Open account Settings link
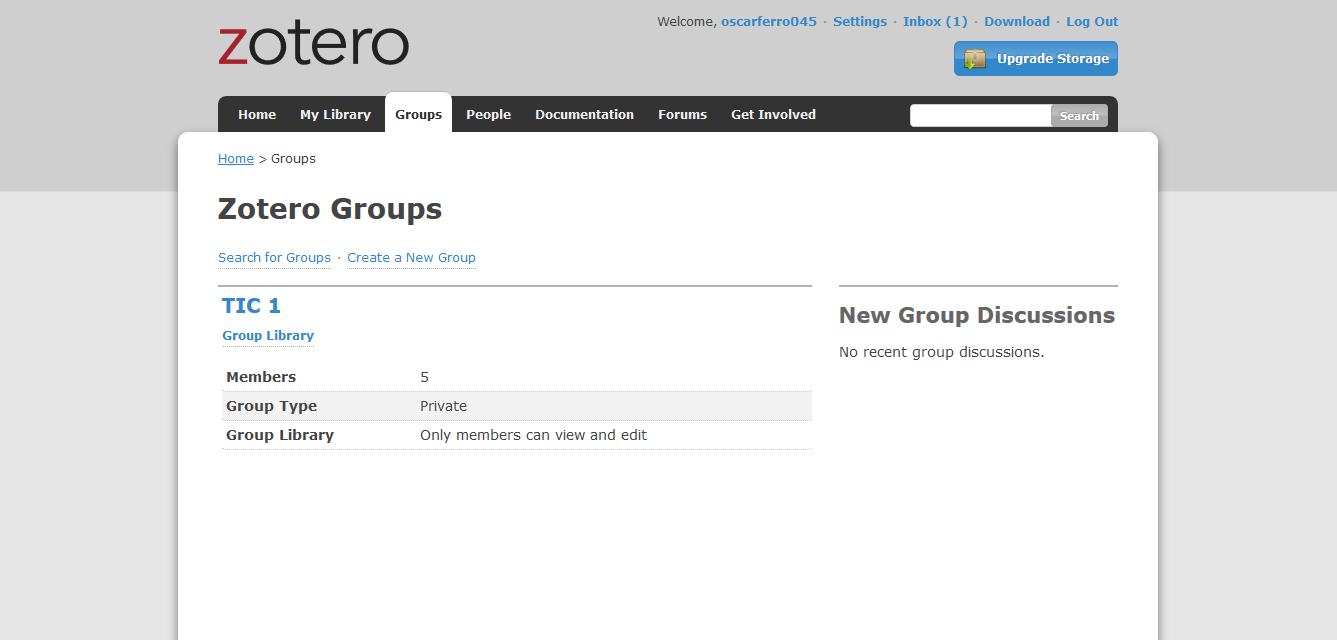This screenshot has height=640, width=1337. 860,21
